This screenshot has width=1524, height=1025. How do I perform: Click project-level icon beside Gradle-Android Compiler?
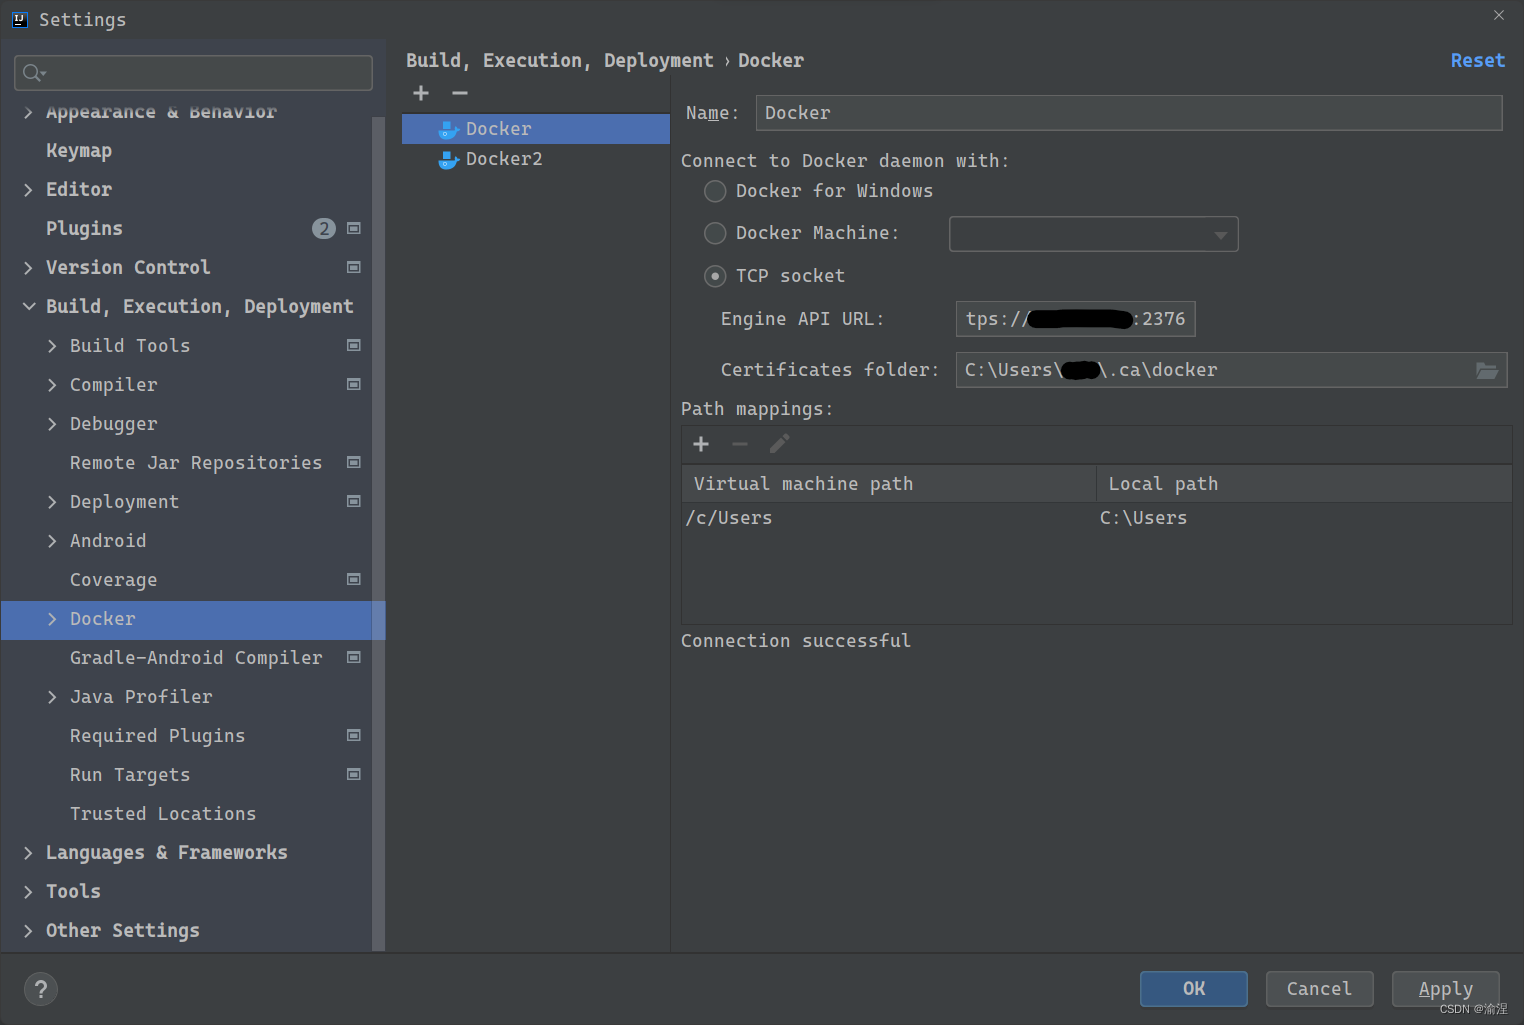point(353,658)
